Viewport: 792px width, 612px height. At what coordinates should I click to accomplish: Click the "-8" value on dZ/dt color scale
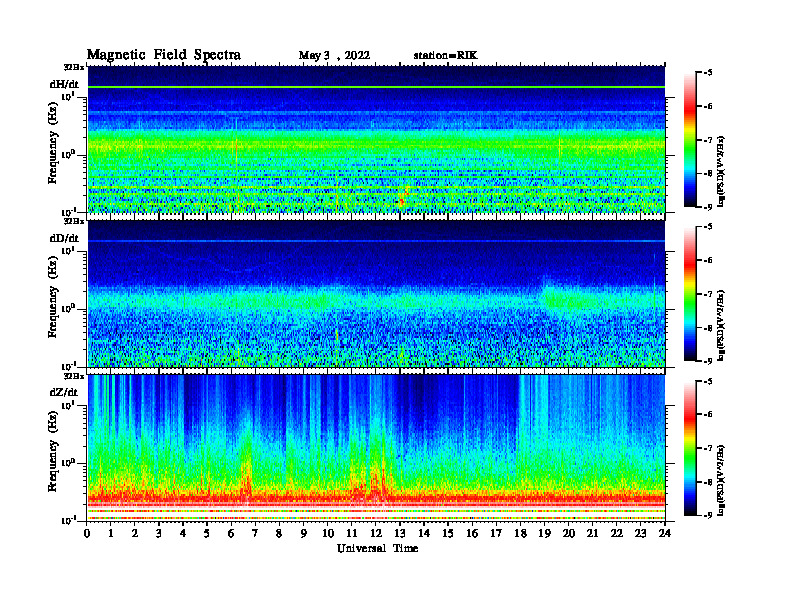(708, 482)
